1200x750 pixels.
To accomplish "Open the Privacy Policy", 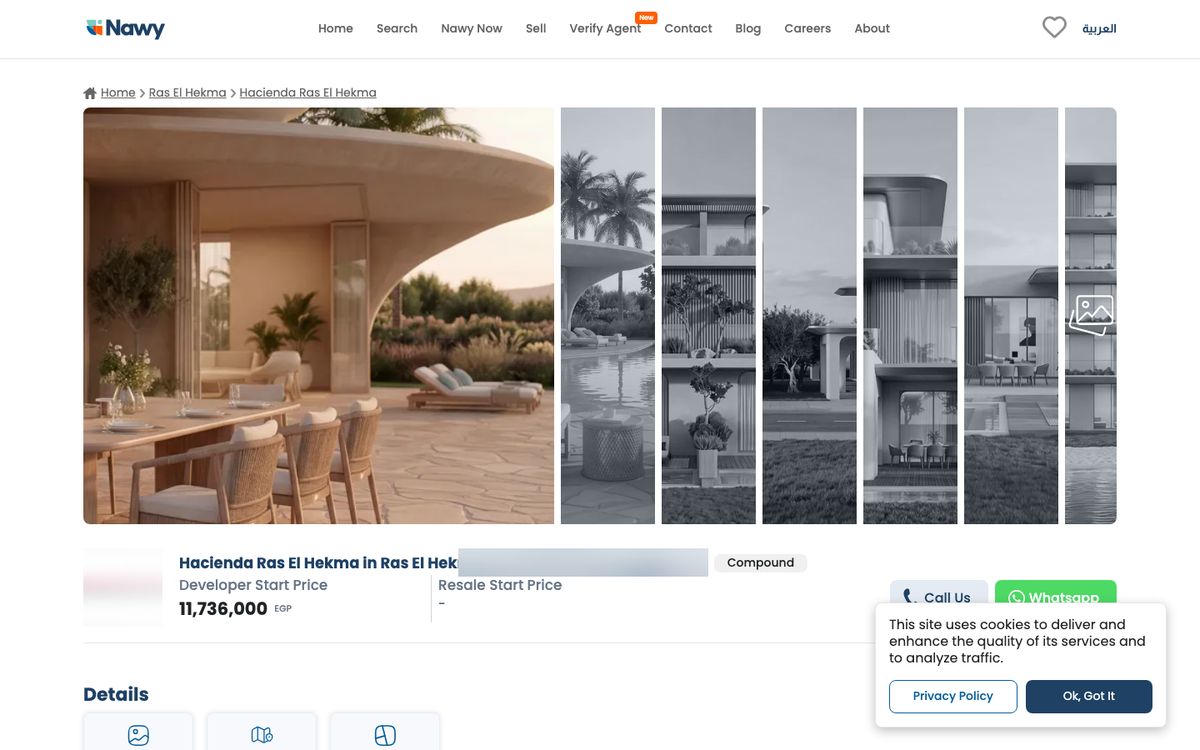I will coord(953,696).
